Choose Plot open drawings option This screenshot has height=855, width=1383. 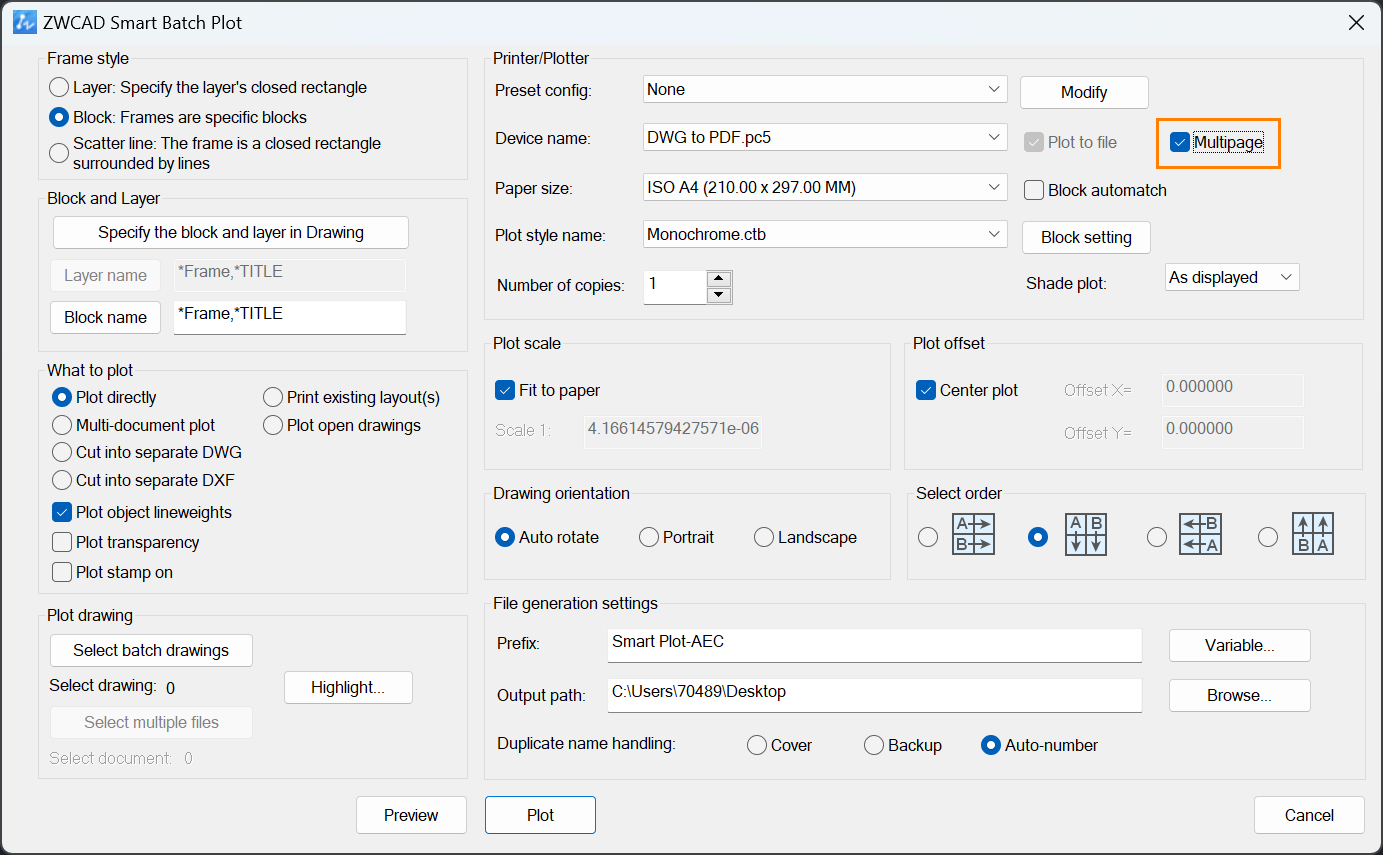point(273,425)
